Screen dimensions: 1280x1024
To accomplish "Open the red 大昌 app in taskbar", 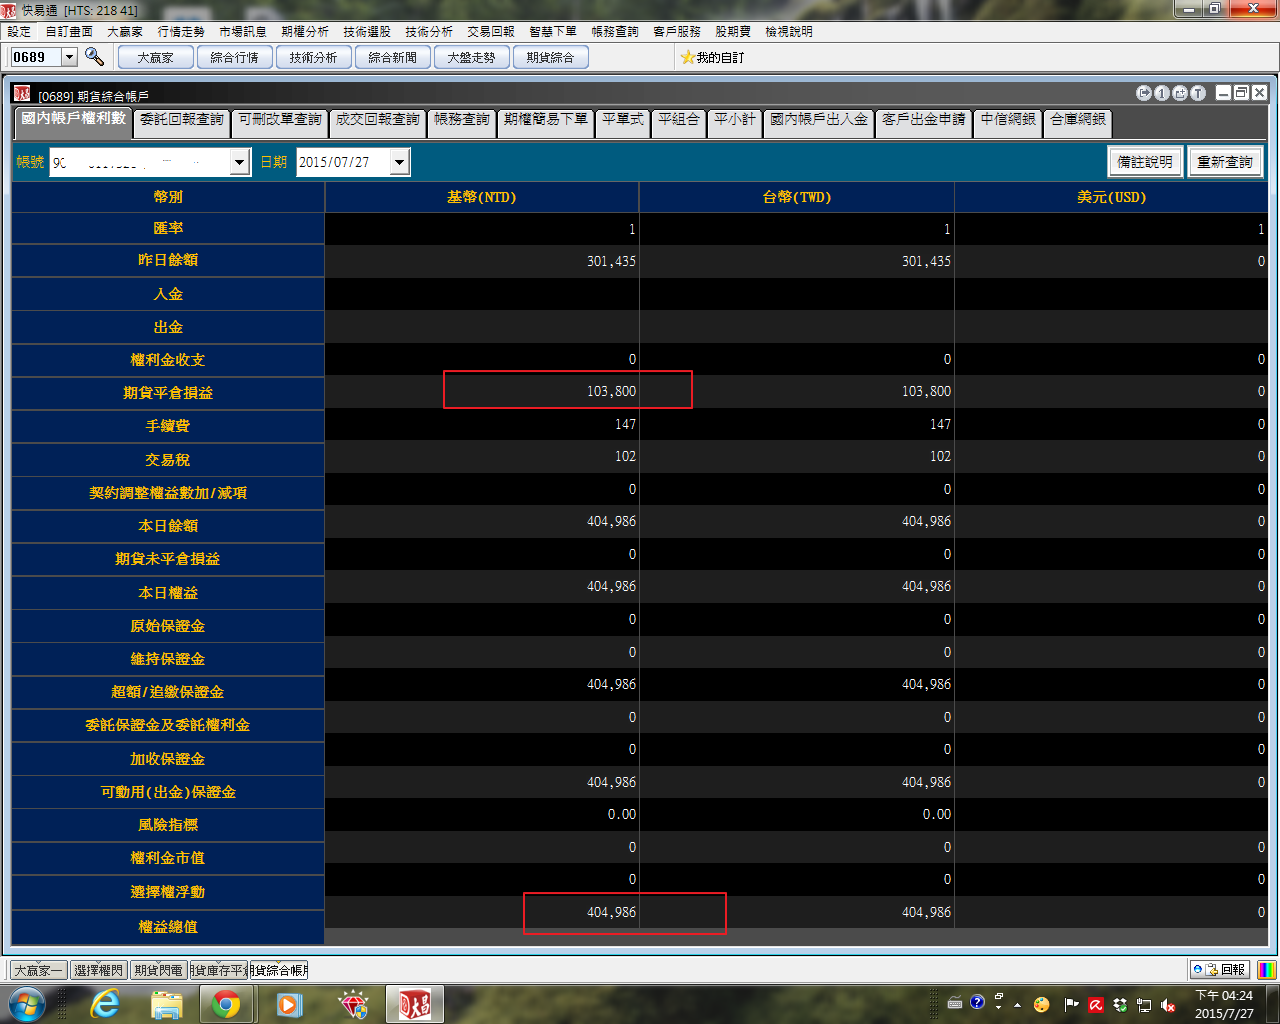I will coord(414,1004).
